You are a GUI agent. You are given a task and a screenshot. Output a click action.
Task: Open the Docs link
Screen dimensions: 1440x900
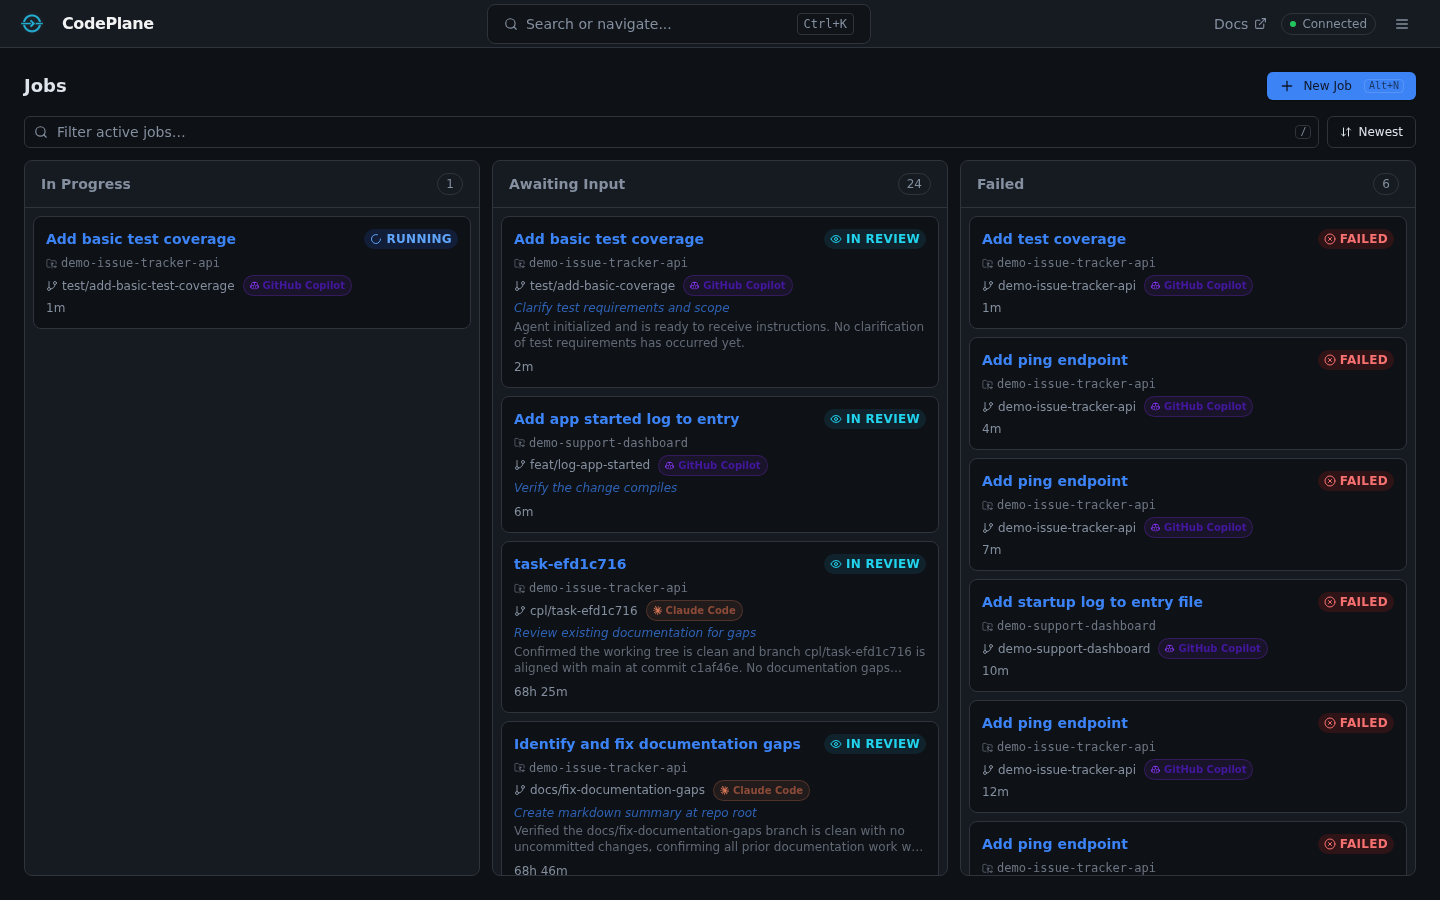pos(1230,23)
